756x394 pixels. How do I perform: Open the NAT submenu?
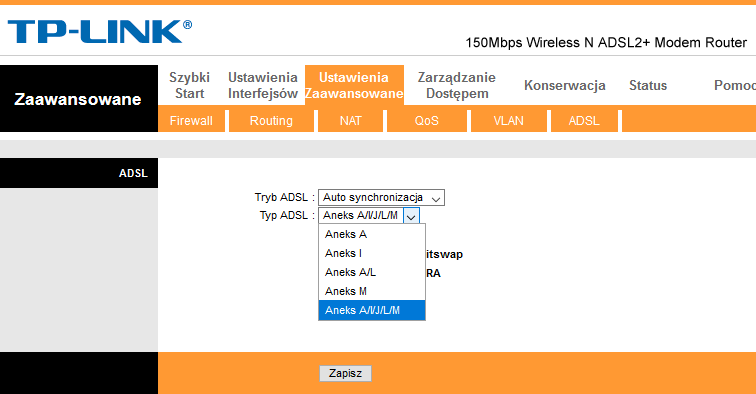click(351, 121)
